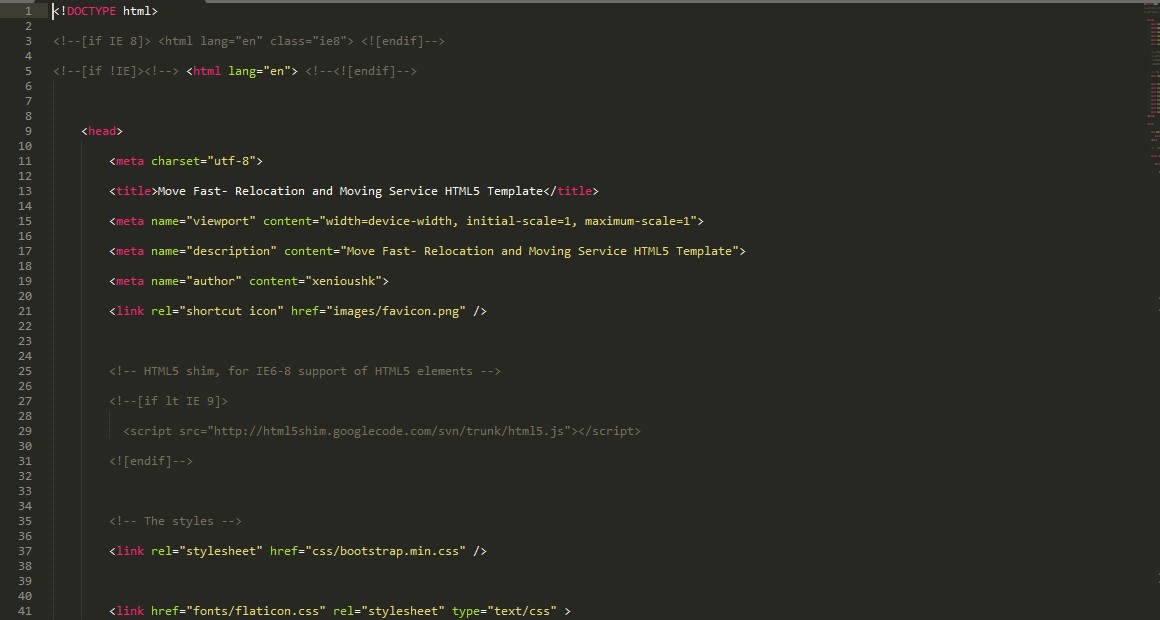The width and height of the screenshot is (1160, 620).
Task: Click line number 17 in the gutter
Action: click(x=24, y=251)
